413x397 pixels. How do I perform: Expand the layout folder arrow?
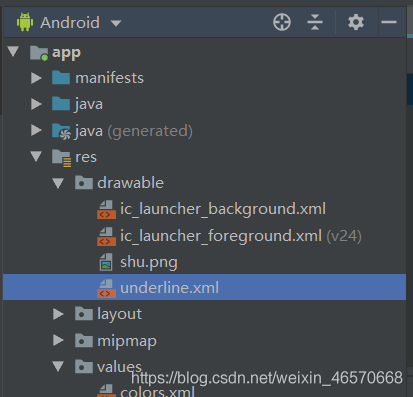click(58, 314)
